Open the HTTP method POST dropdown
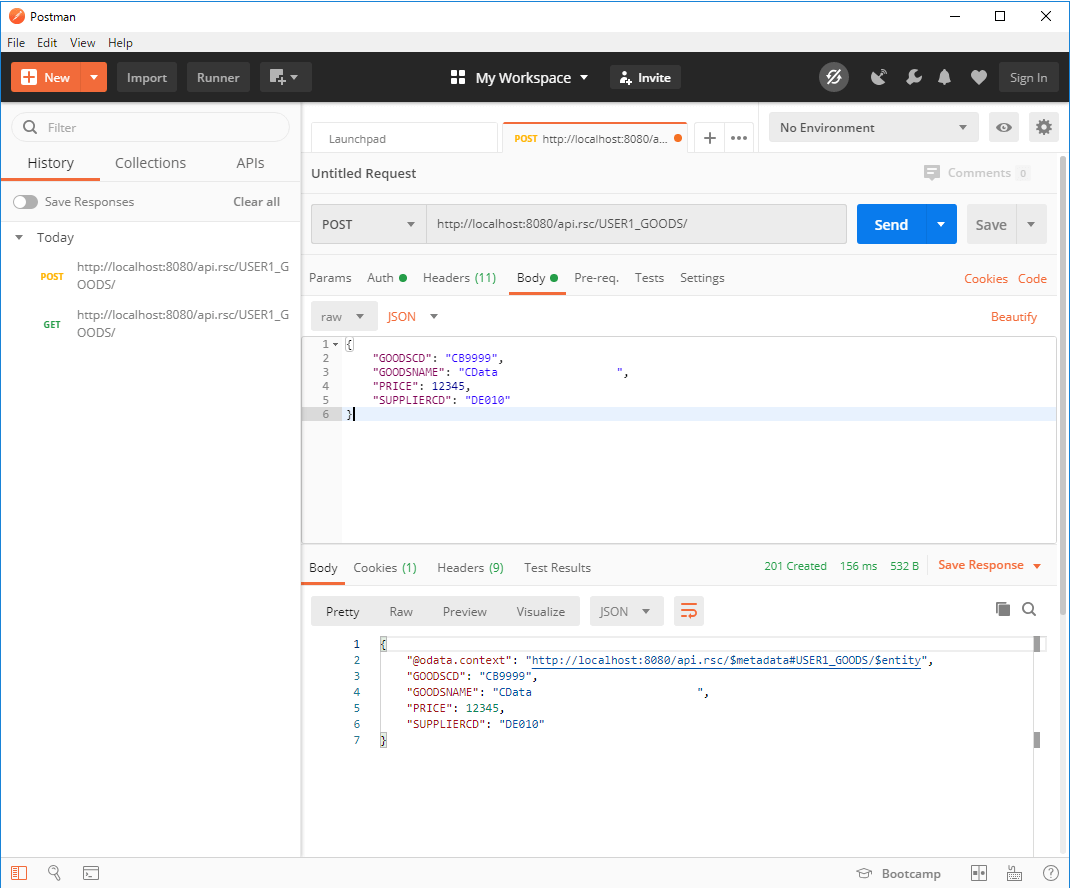Viewport: 1070px width, 888px height. coord(368,225)
